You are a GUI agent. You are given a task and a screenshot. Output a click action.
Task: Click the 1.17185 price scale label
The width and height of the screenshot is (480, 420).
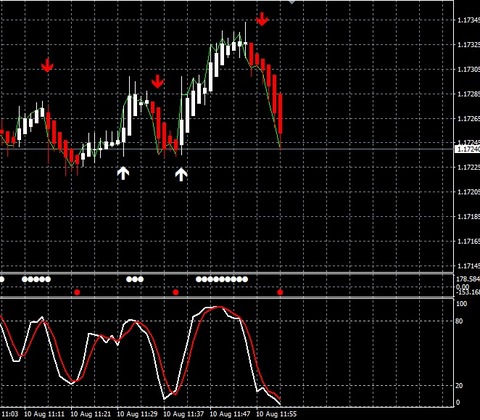pos(468,217)
